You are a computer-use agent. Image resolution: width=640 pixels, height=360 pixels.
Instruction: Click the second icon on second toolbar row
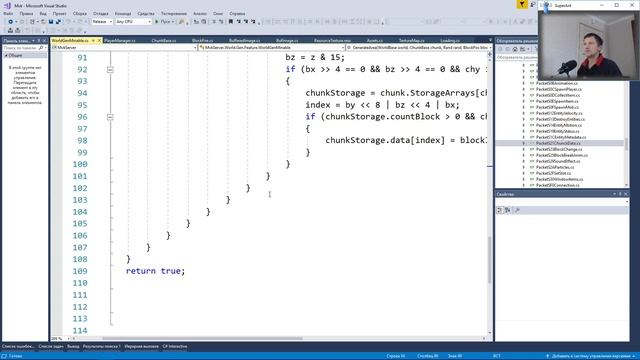coord(17,30)
